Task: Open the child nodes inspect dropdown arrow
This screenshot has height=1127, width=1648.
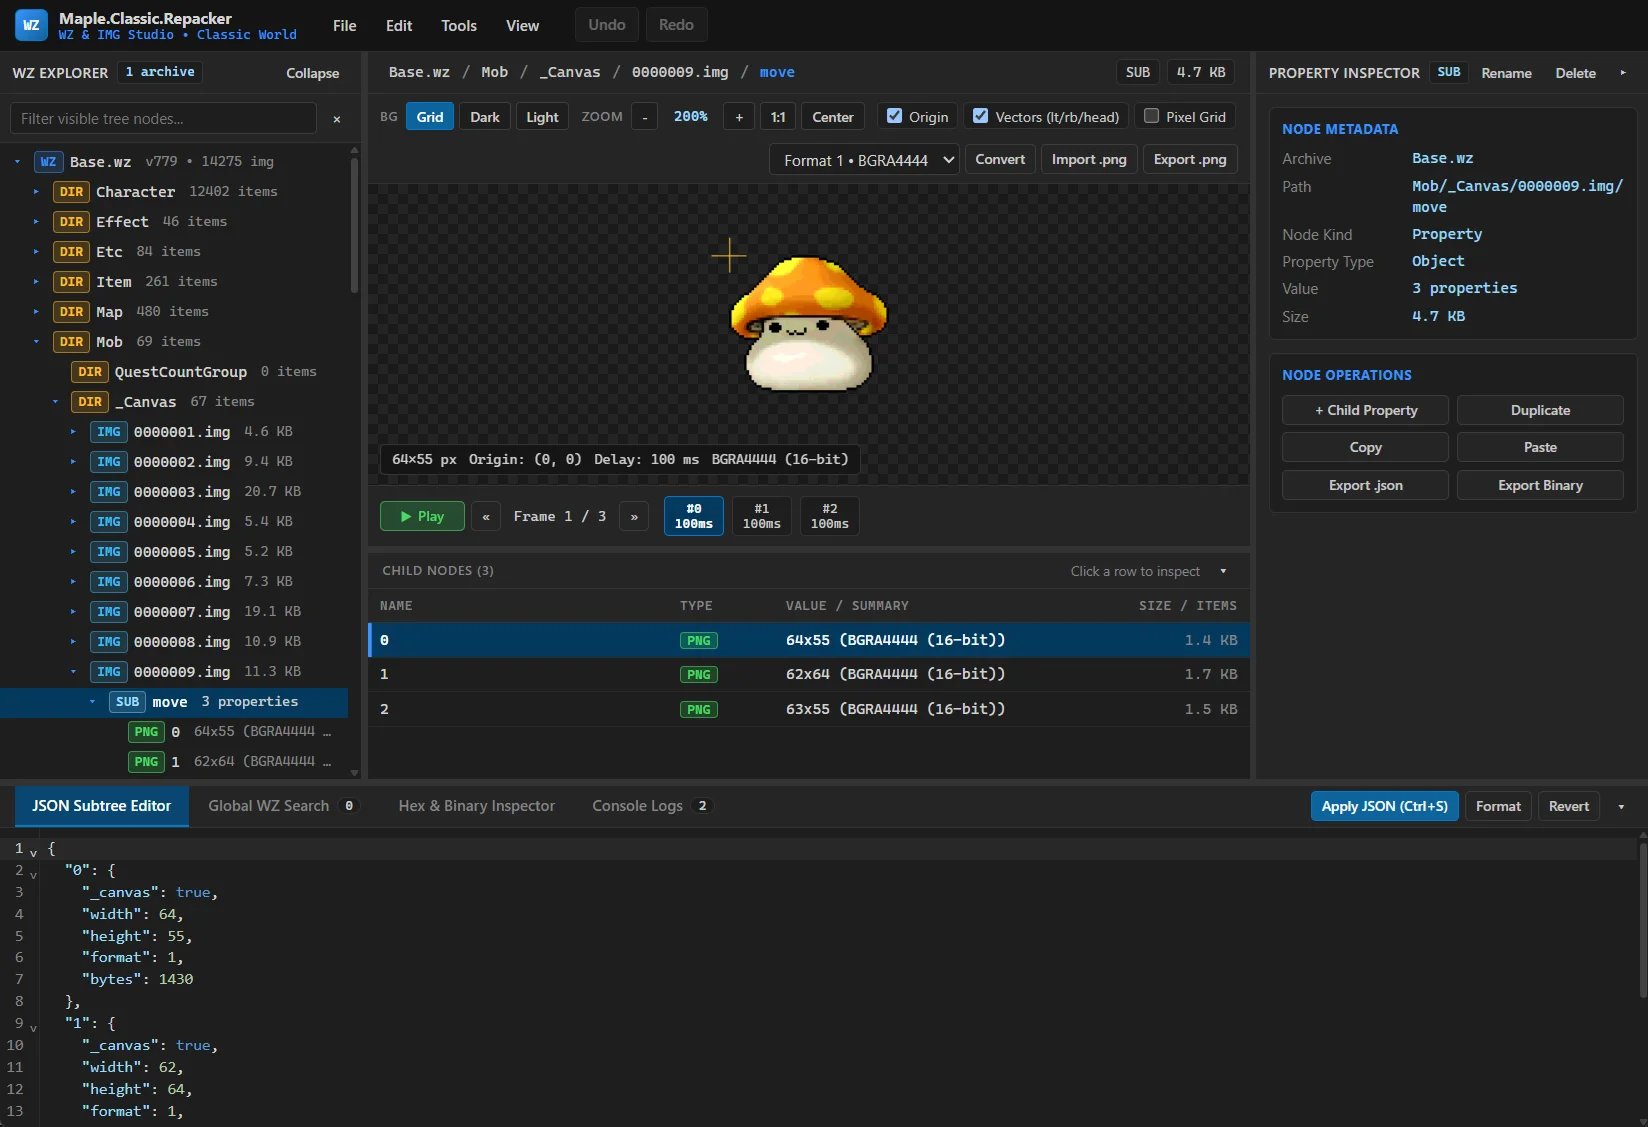Action: tap(1223, 571)
